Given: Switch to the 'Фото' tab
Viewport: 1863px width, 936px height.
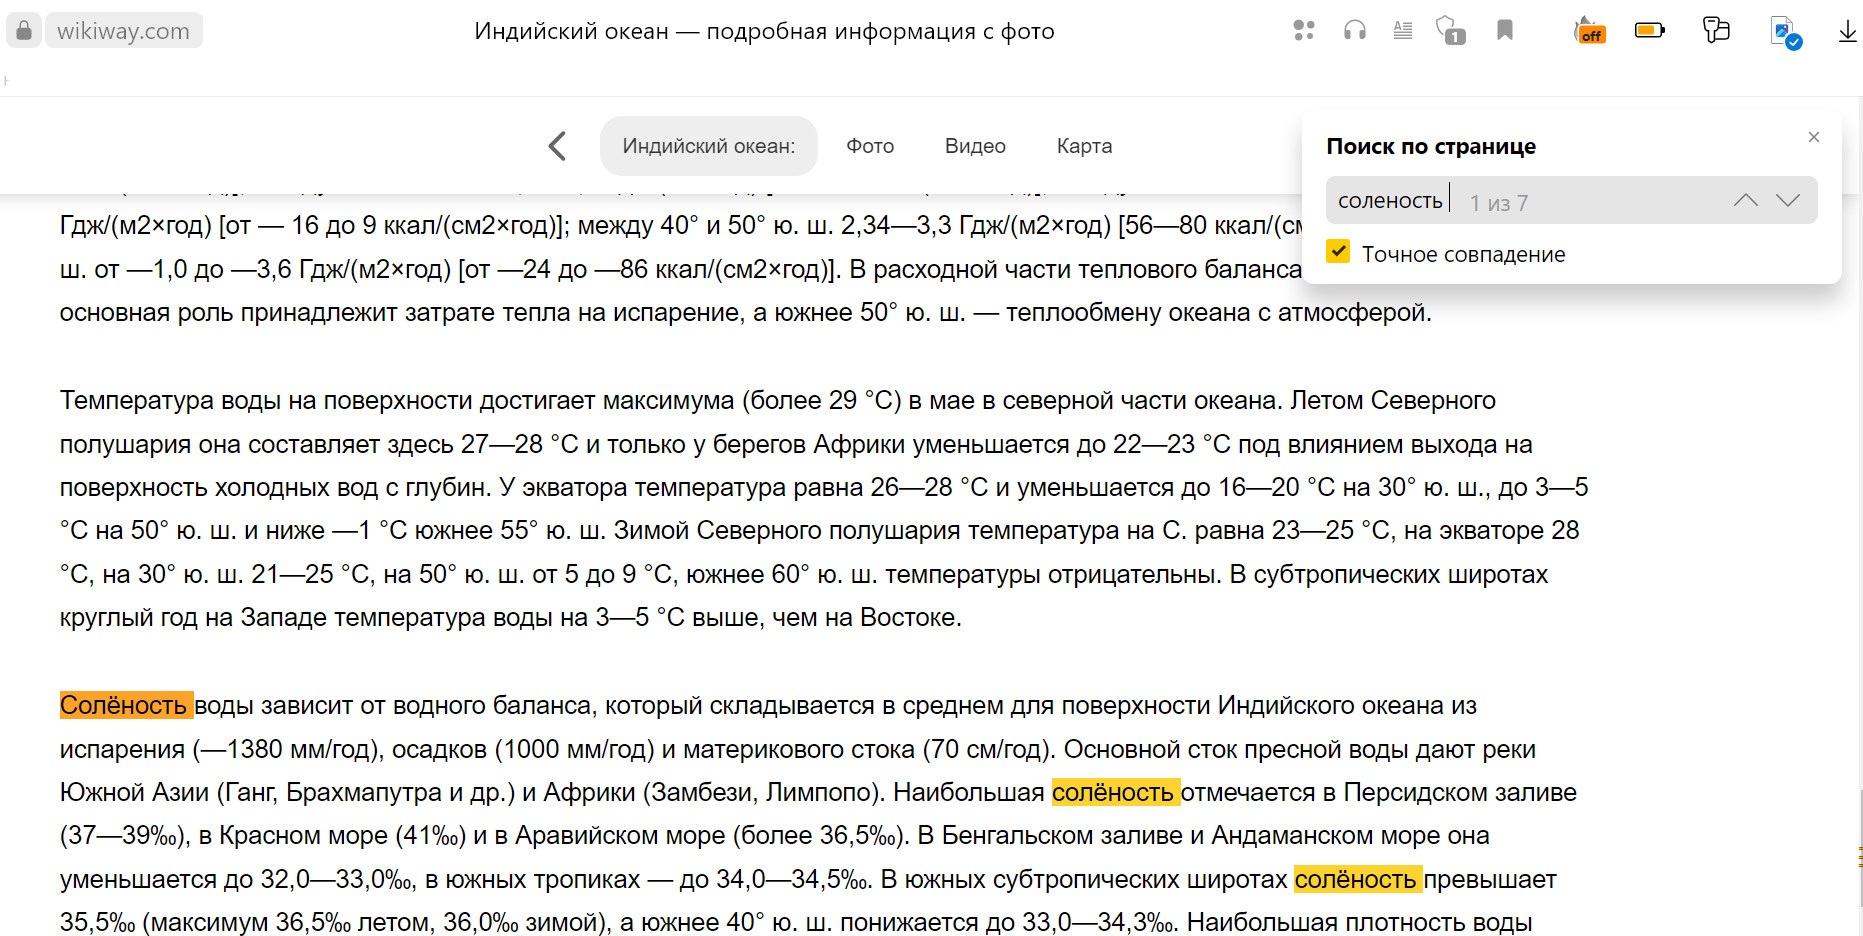Looking at the screenshot, I should pos(870,146).
